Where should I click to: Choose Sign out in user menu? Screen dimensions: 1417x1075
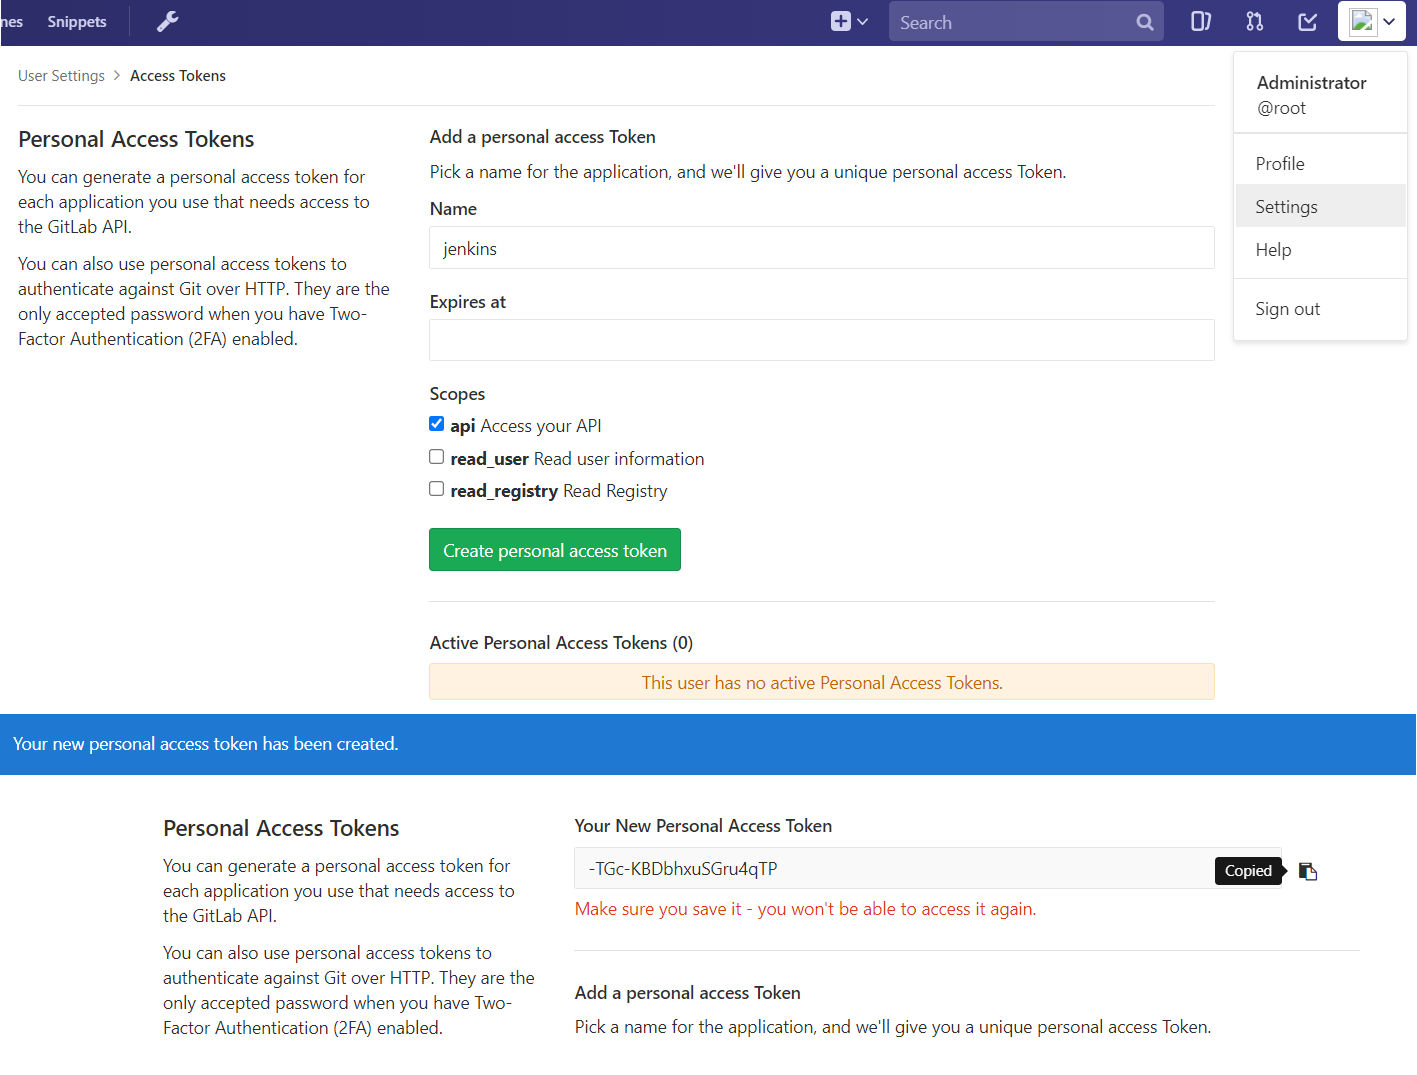click(1320, 309)
